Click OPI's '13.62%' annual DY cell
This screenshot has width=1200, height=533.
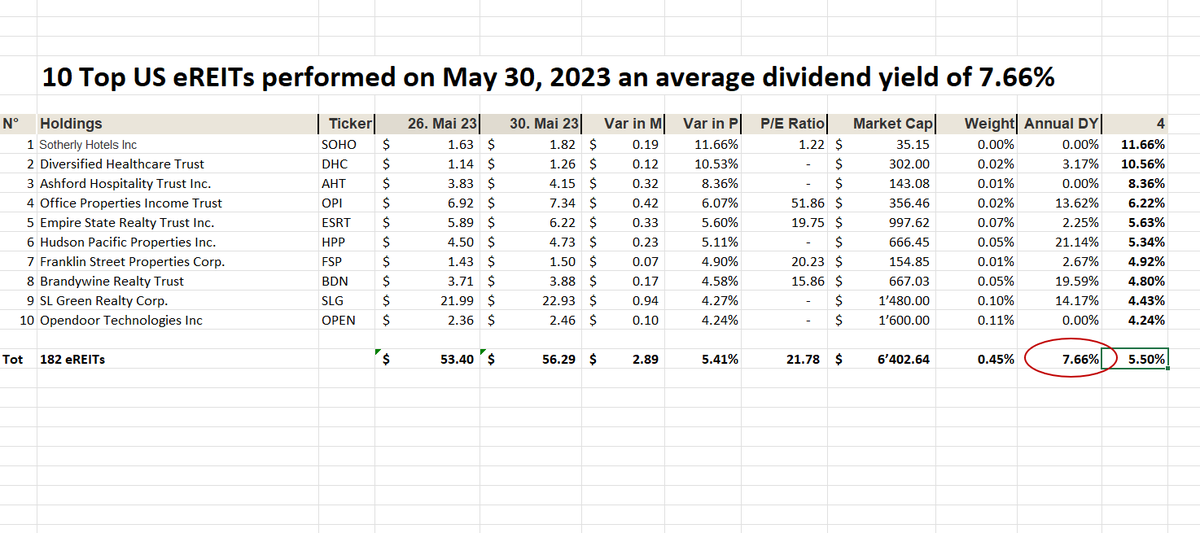pos(1060,203)
